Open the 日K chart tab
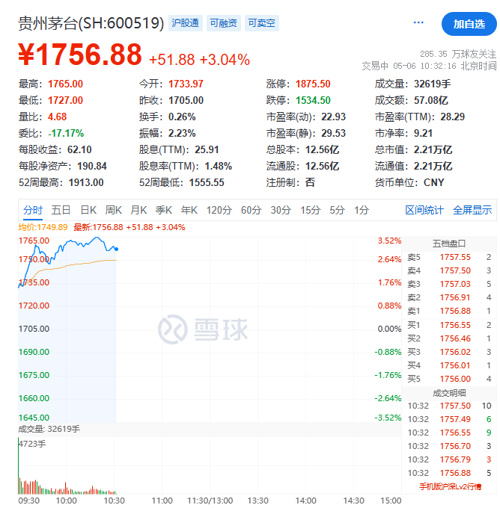Image resolution: width=500 pixels, height=508 pixels. click(x=88, y=210)
